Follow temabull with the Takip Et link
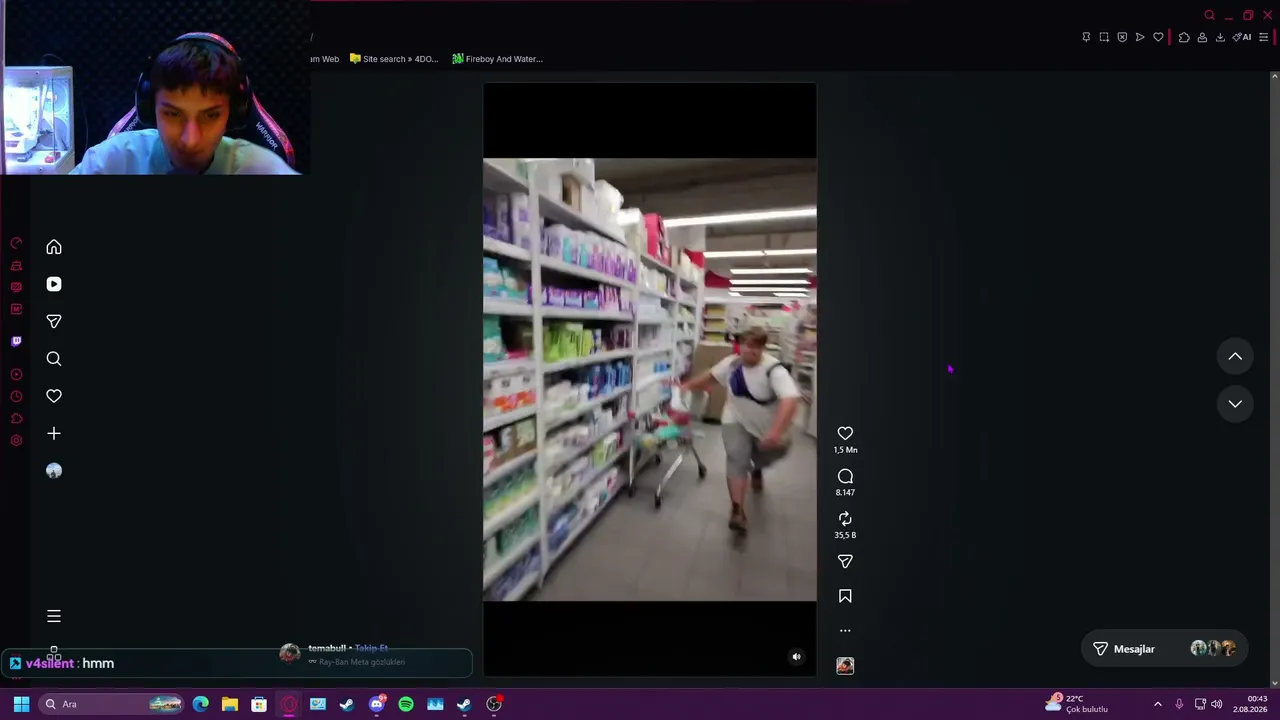The height and width of the screenshot is (720, 1280). click(371, 648)
